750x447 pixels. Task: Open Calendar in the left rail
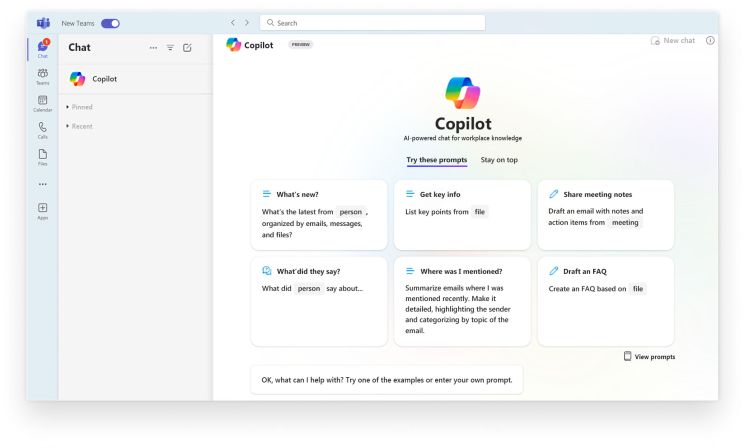pos(43,103)
